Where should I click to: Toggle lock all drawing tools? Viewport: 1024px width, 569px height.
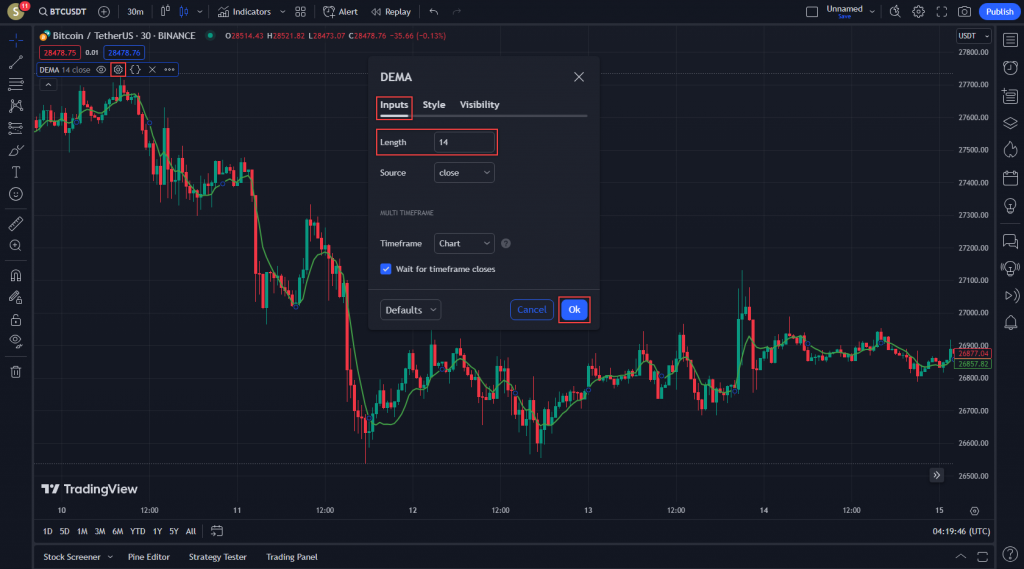click(16, 319)
